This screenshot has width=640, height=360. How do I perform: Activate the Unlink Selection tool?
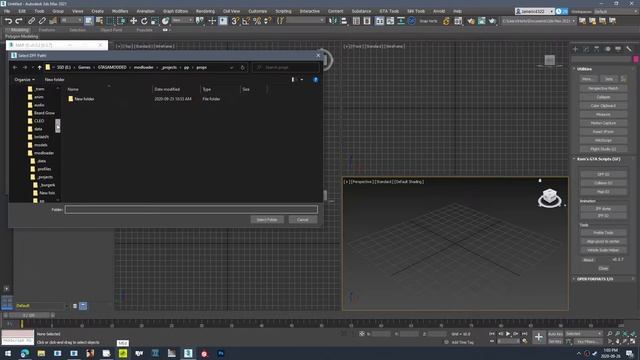point(42,21)
